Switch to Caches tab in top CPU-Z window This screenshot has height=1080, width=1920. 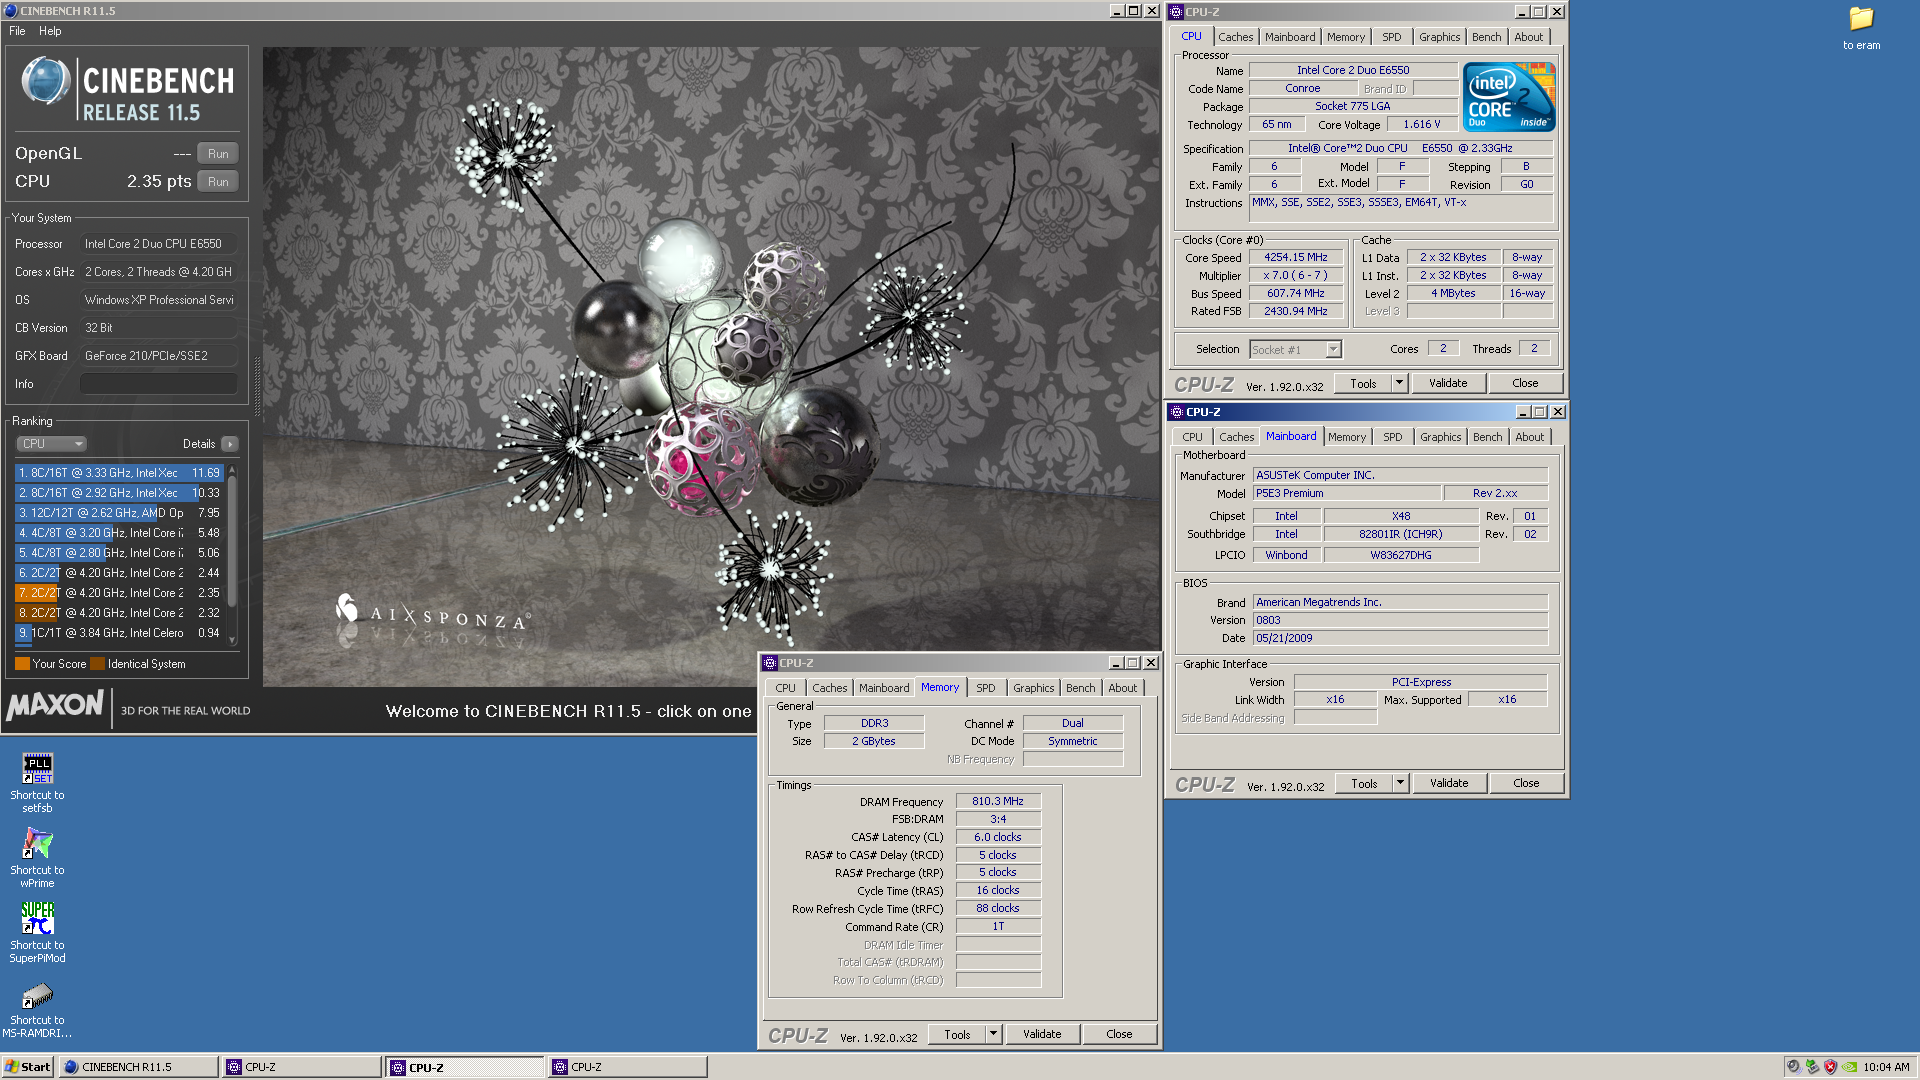pyautogui.click(x=1235, y=37)
